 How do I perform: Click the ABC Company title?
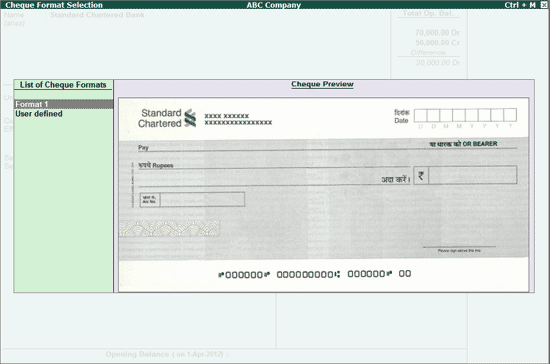(x=274, y=5)
